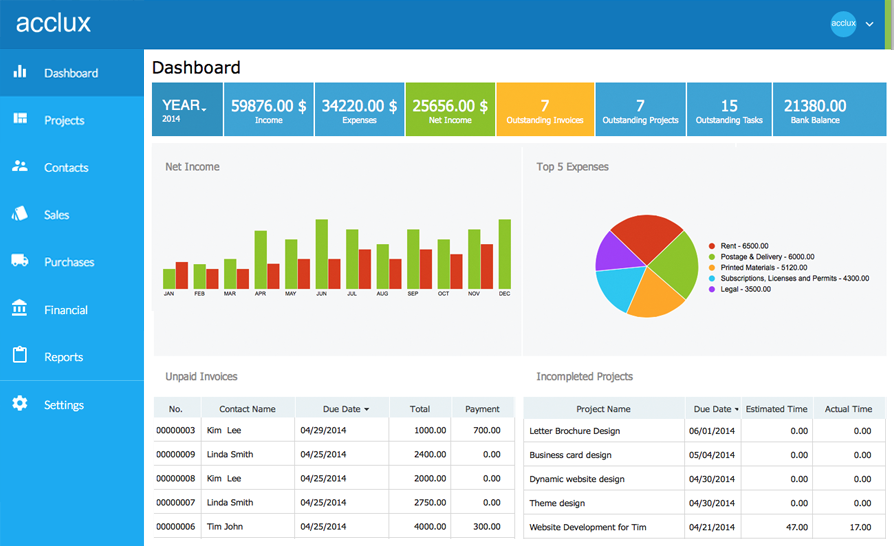Click the Projects icon in sidebar
This screenshot has height=546, width=894.
(x=19, y=119)
